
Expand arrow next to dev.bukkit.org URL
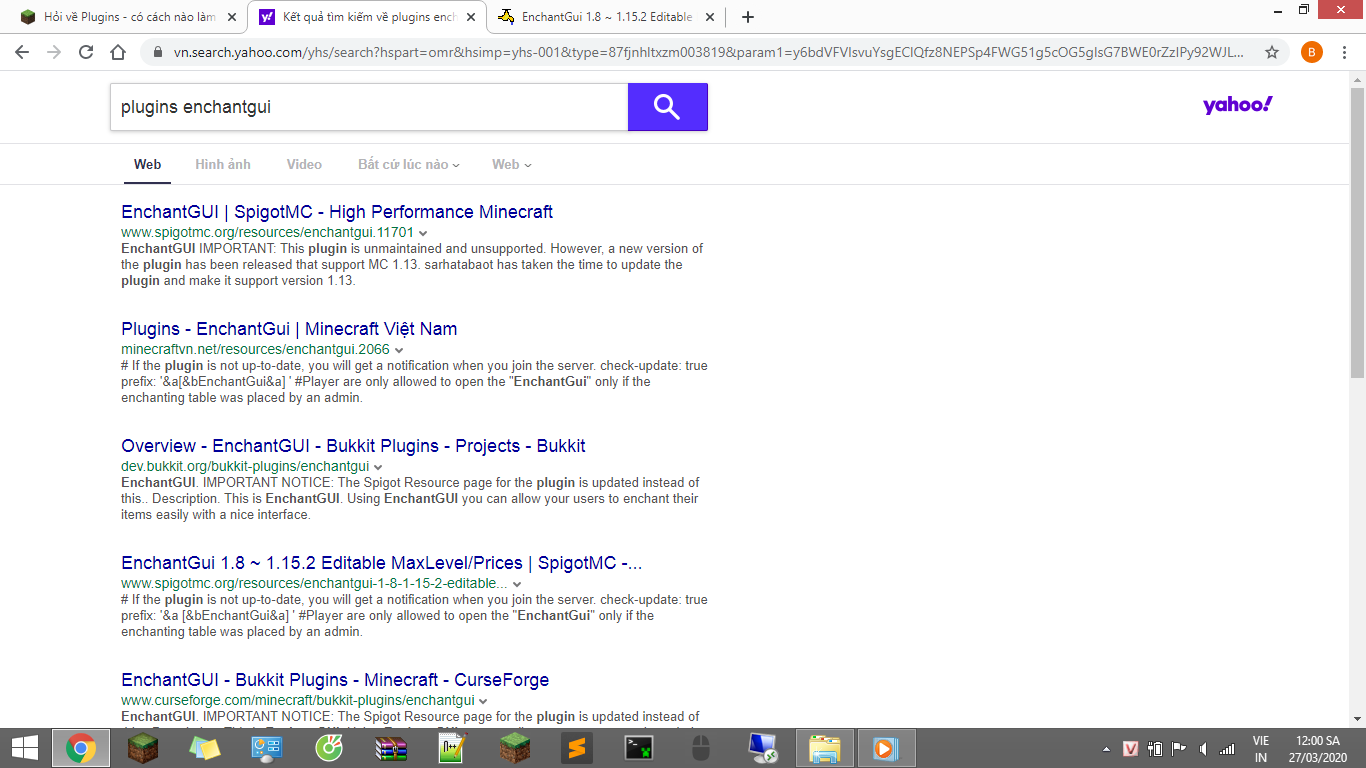[379, 467]
